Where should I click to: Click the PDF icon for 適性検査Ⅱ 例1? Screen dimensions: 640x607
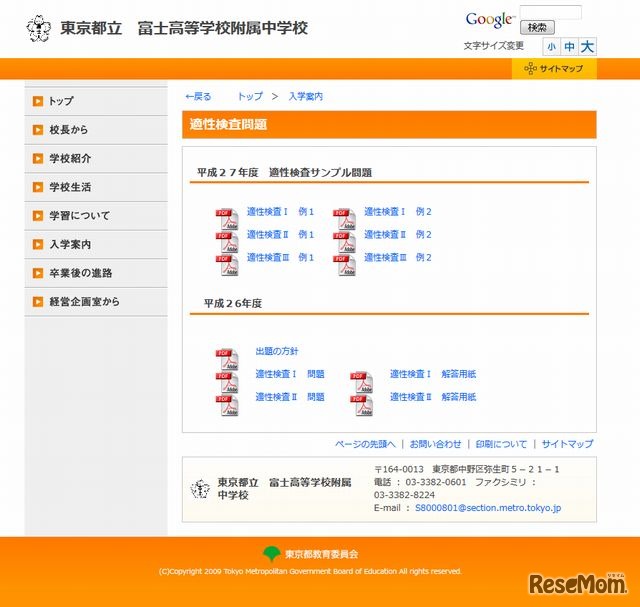pyautogui.click(x=227, y=242)
